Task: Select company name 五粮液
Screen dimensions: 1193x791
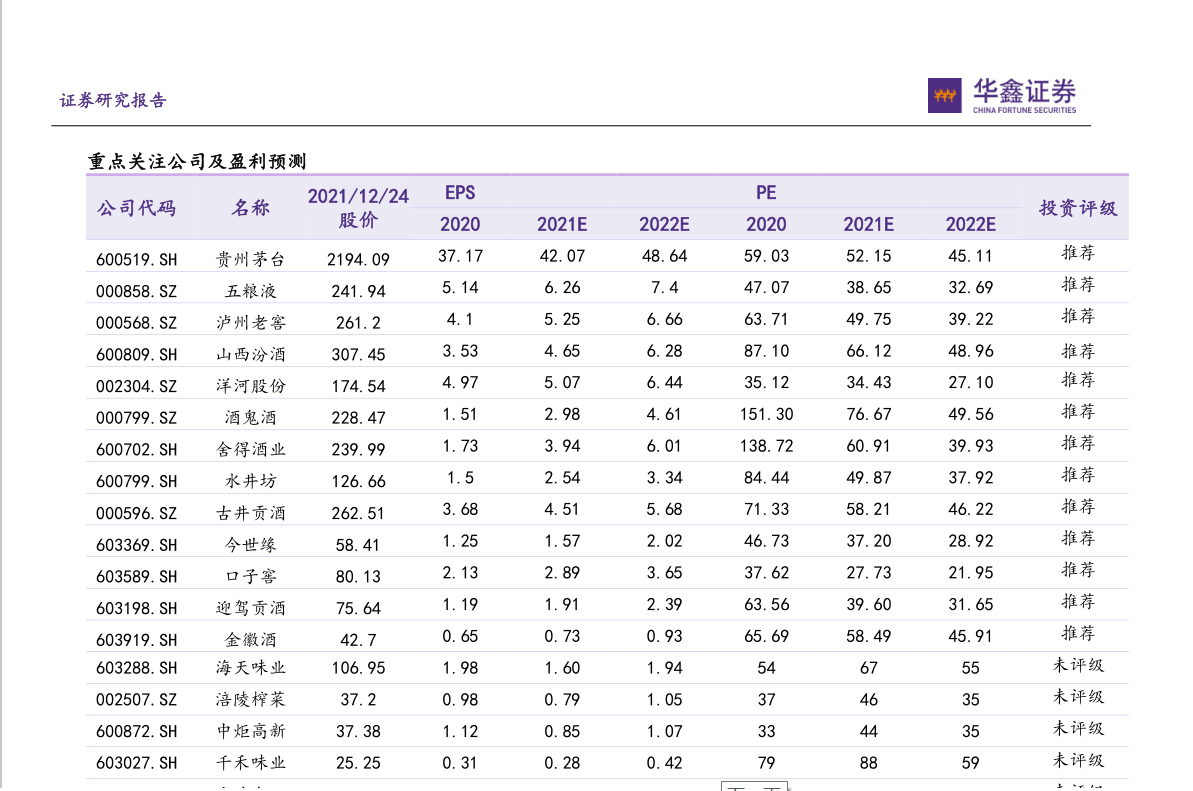Action: click(250, 291)
